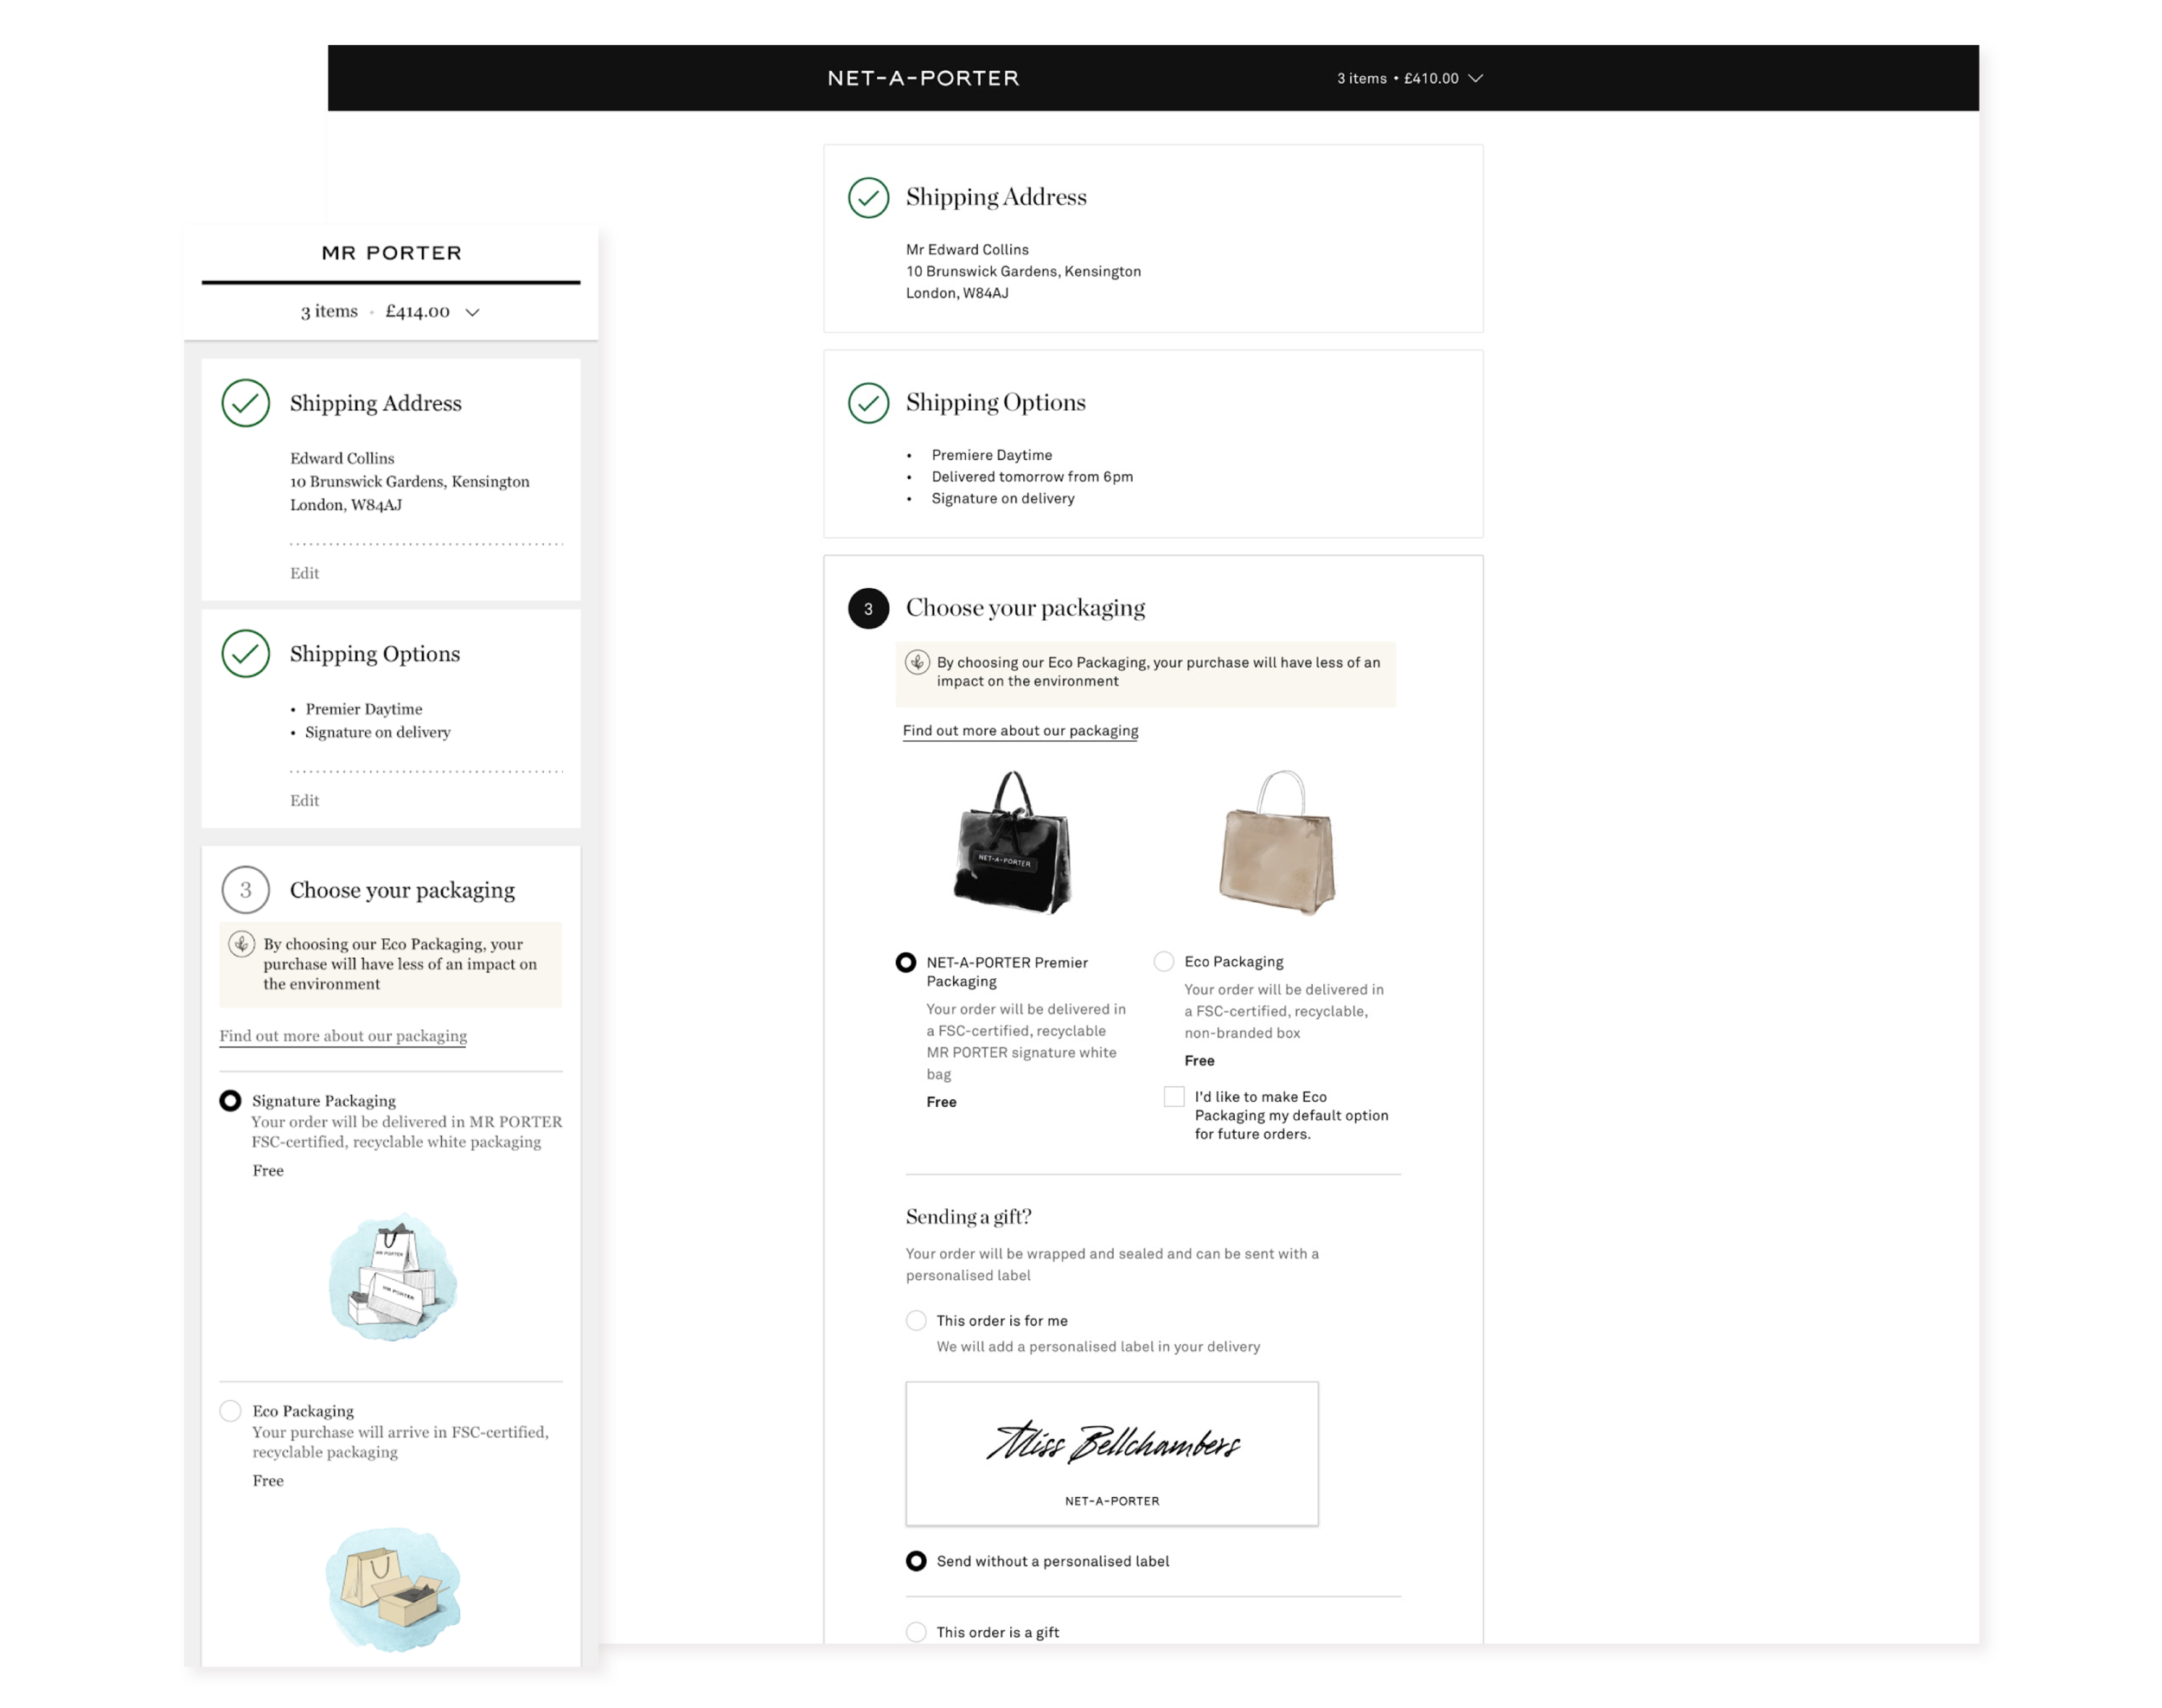
Task: Expand the 3 items £414.00 mobile summary
Action: [x=390, y=311]
